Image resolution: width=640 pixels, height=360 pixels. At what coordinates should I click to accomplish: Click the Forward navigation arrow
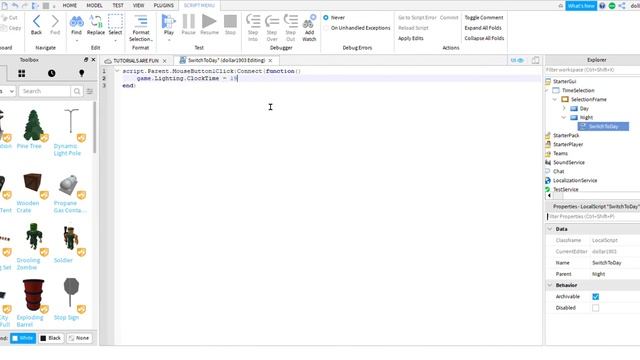tap(55, 21)
